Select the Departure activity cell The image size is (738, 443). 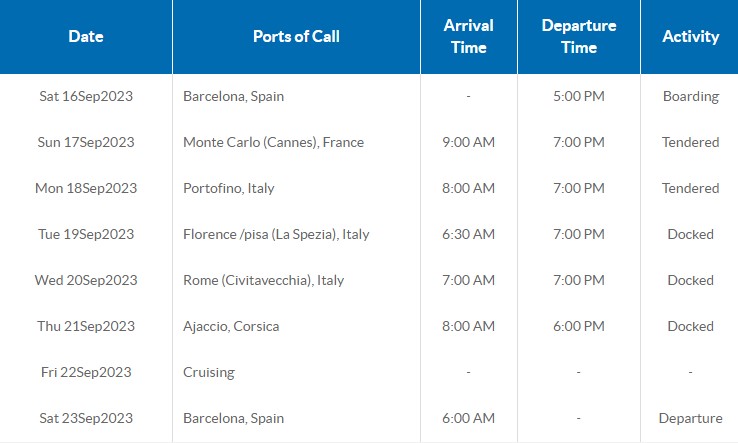click(690, 418)
